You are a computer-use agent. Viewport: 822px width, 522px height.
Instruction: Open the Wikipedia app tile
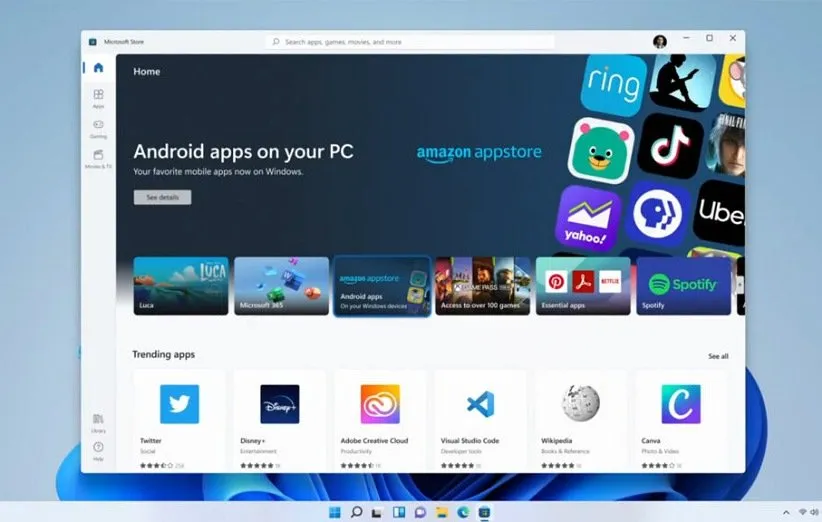point(580,404)
